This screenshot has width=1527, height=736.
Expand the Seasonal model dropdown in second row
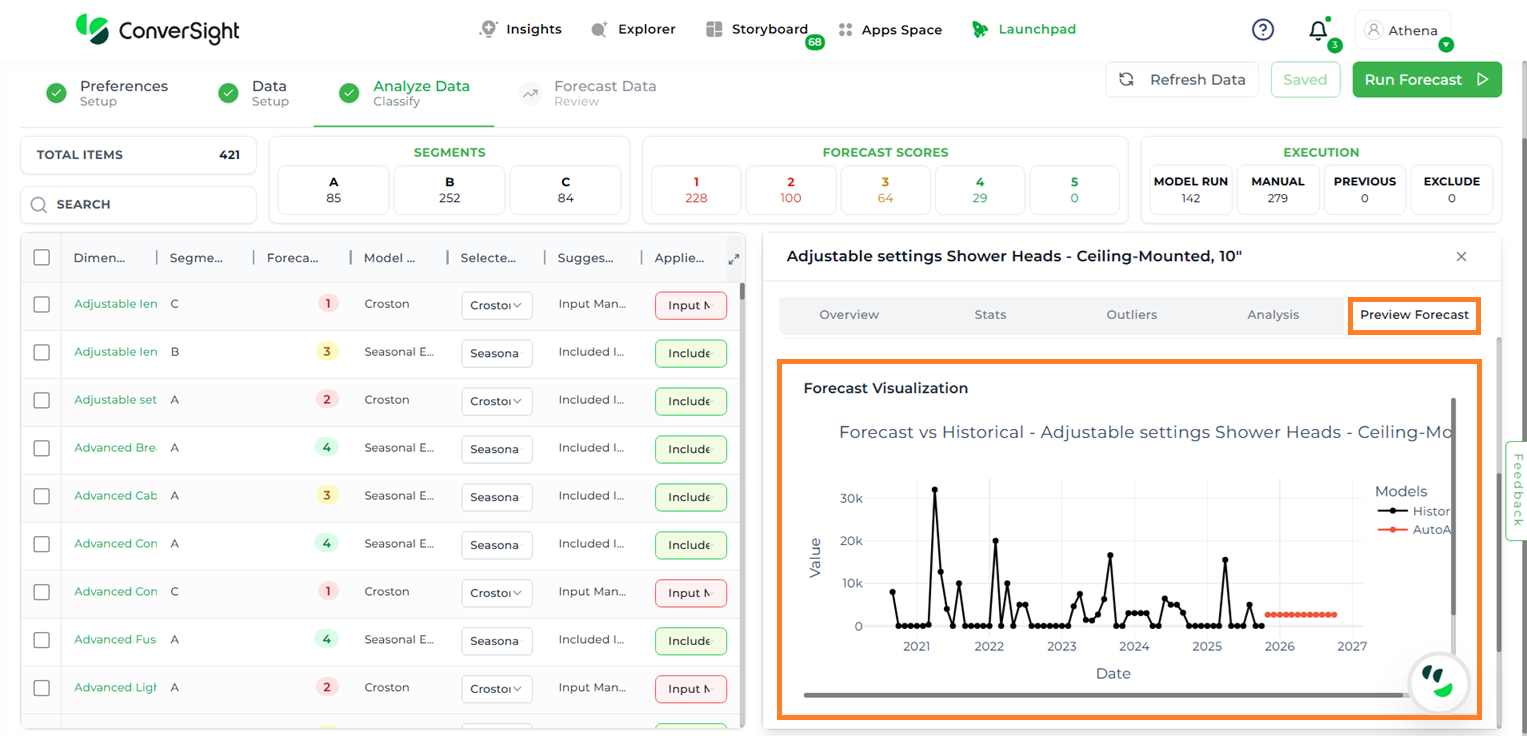496,353
